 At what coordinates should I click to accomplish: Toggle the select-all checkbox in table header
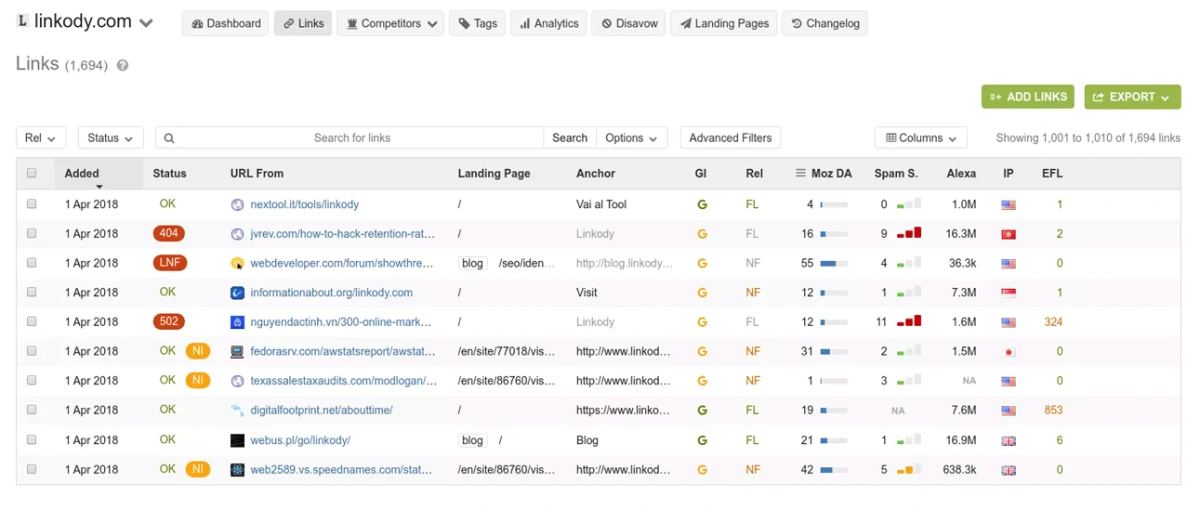[32, 173]
